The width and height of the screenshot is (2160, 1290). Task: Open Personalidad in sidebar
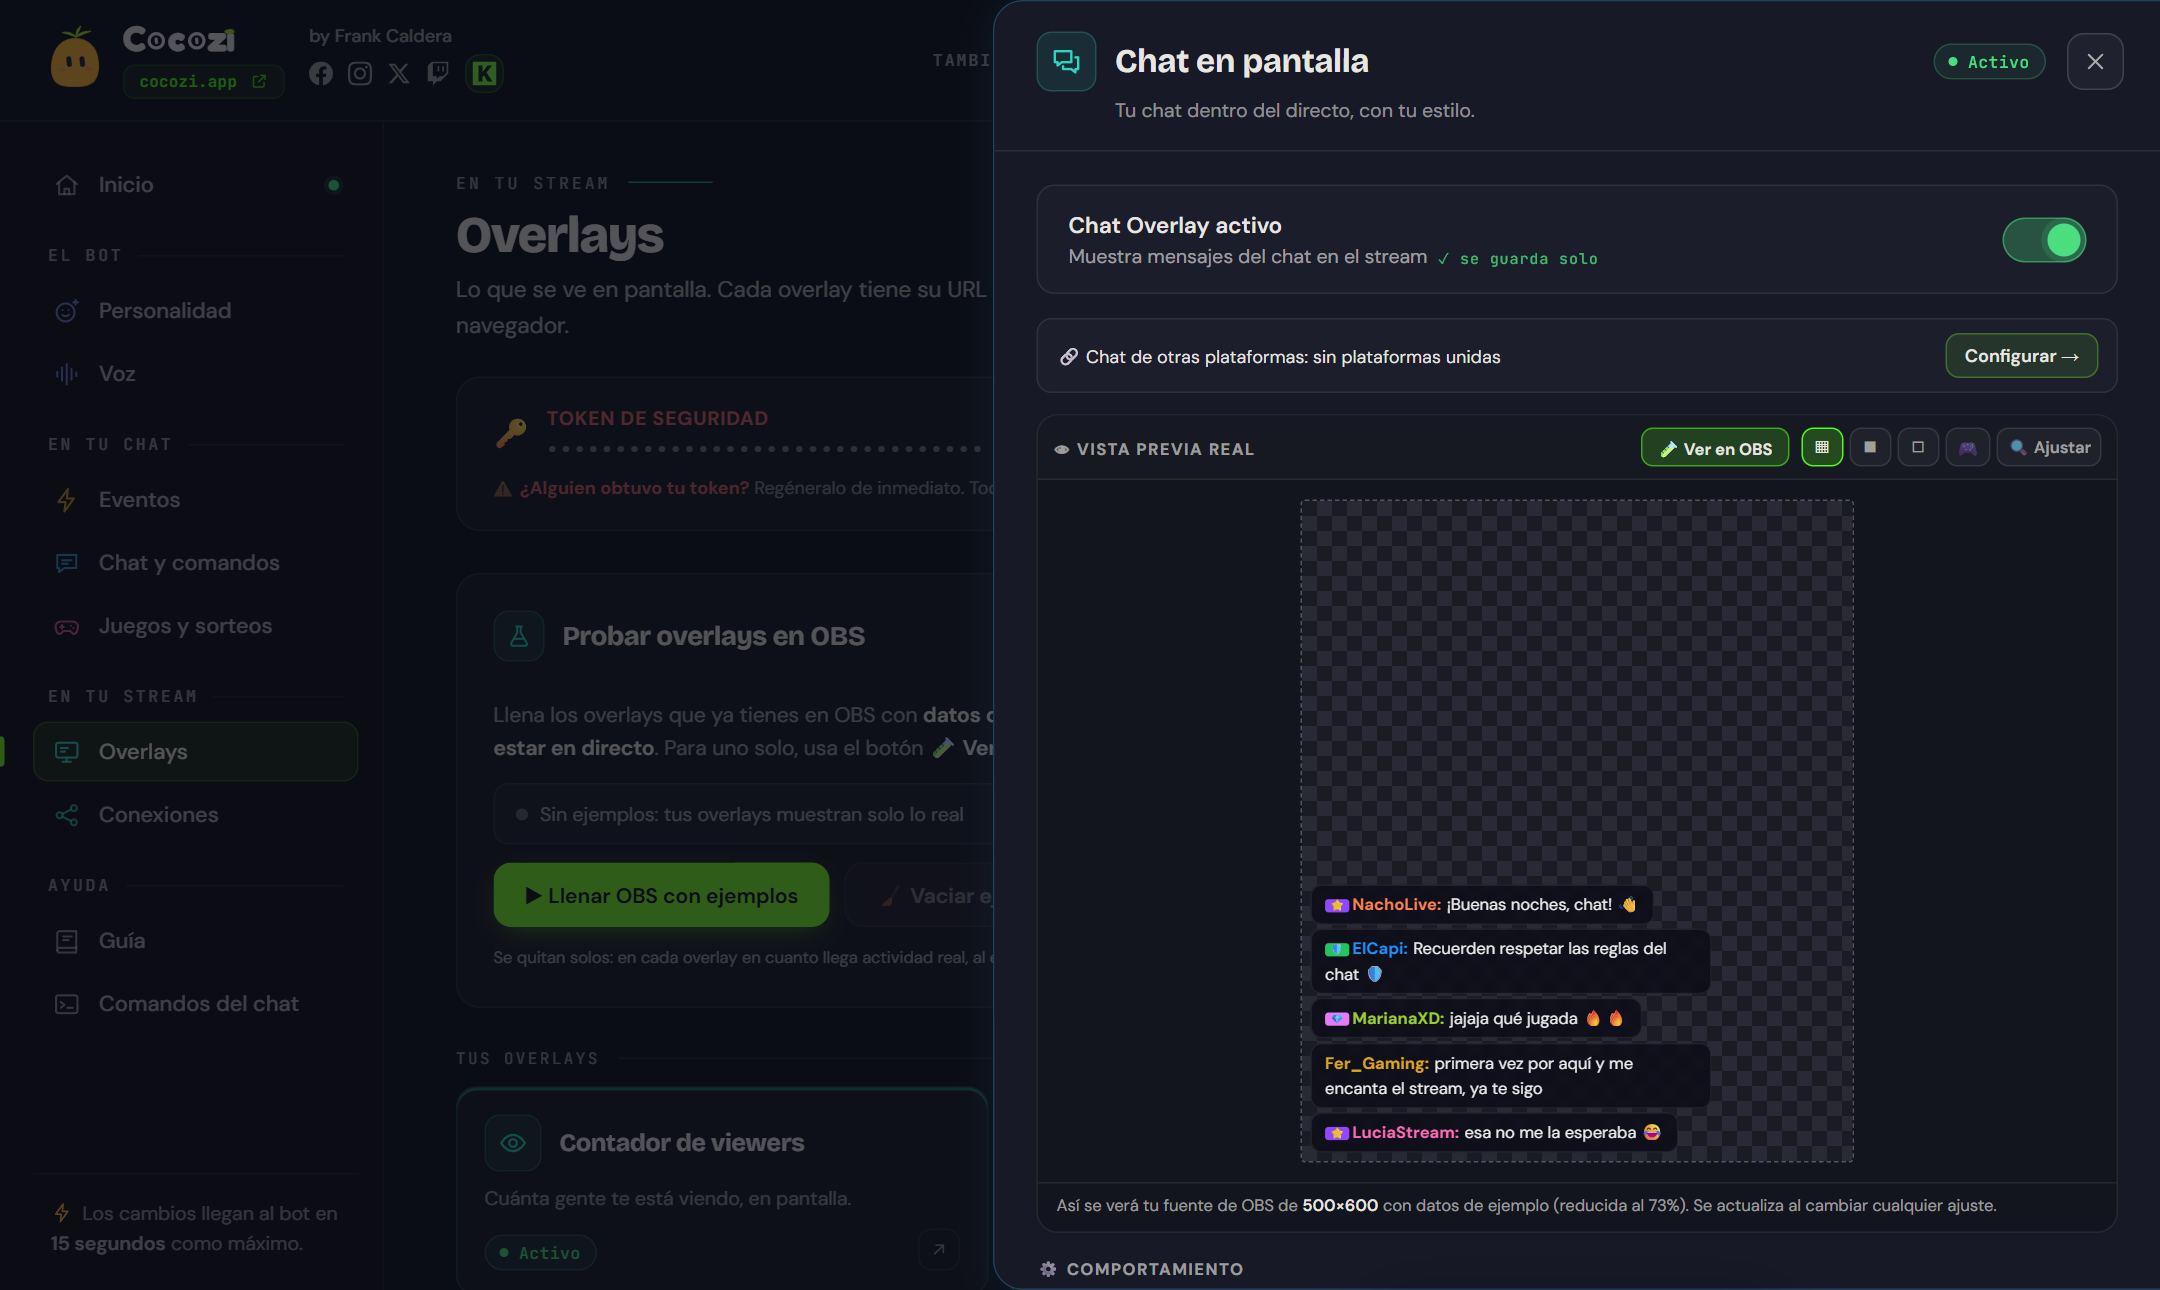[196, 311]
